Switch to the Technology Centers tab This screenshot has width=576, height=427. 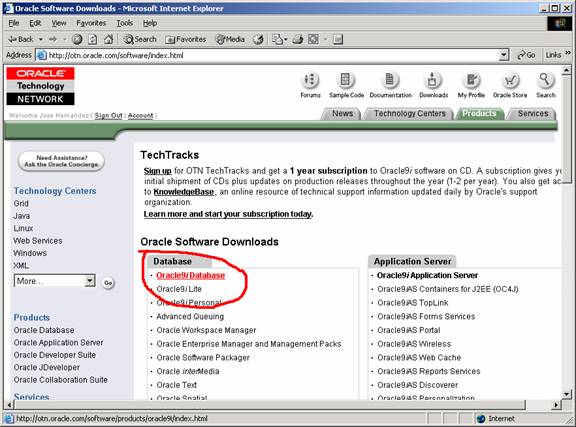(410, 114)
